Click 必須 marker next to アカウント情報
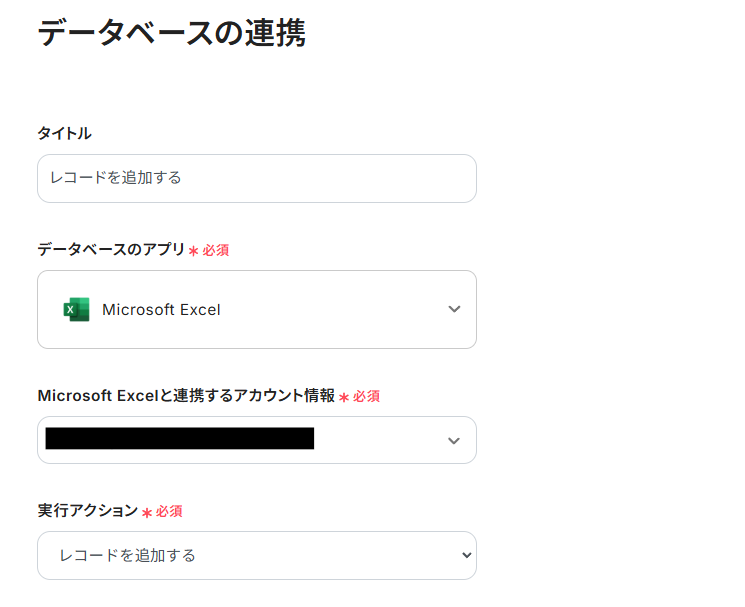Screen dimensions: 745x607 pos(366,396)
